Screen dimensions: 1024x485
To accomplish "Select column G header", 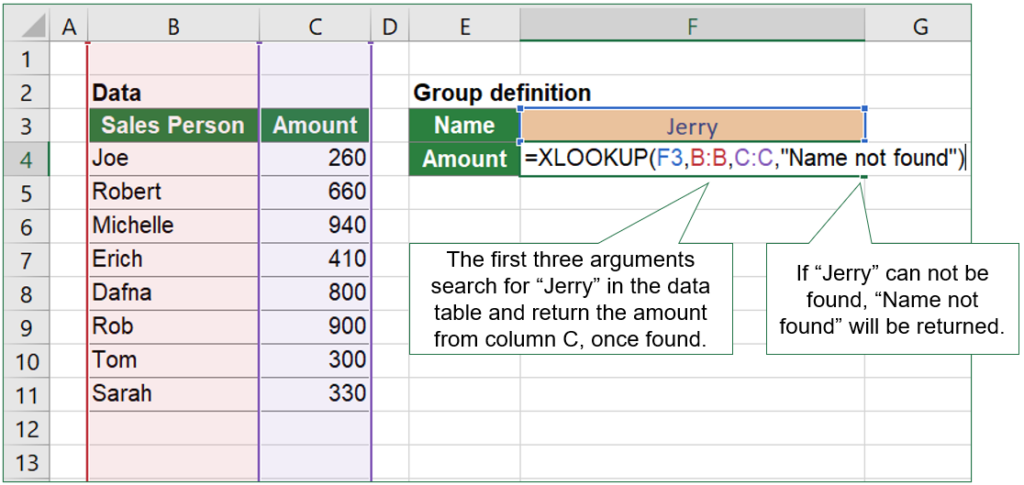I will pos(918,25).
